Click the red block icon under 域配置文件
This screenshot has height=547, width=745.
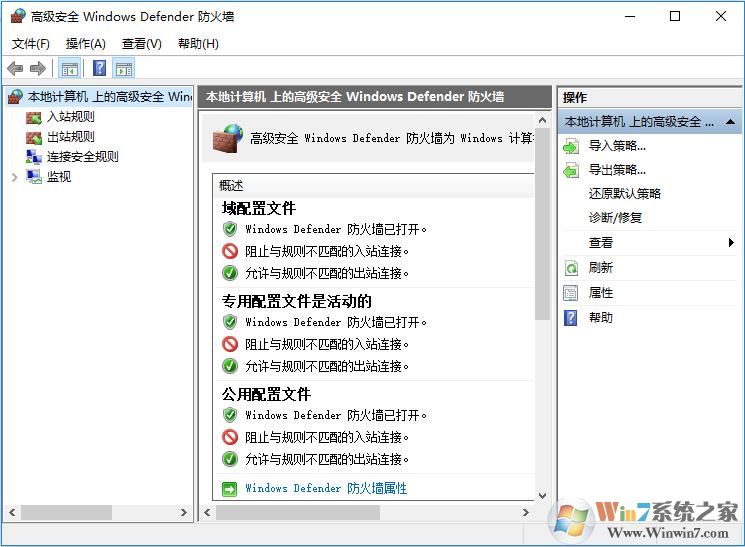[x=230, y=251]
